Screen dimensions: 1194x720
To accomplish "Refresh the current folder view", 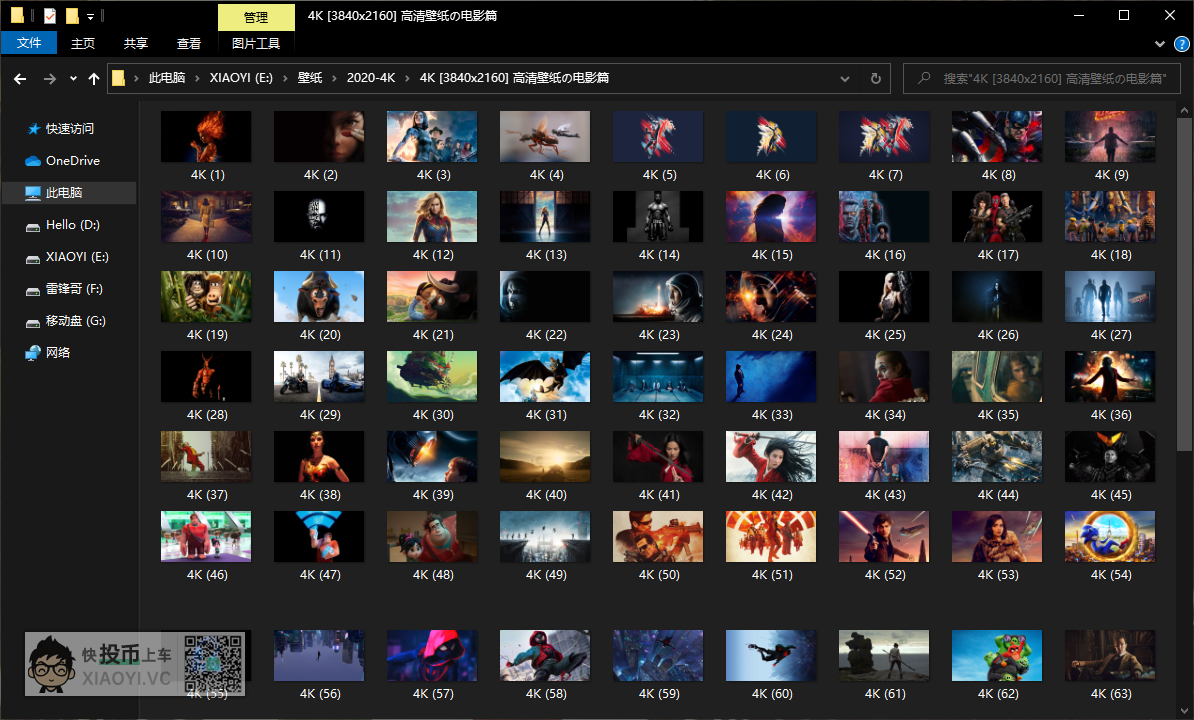I will [x=876, y=78].
